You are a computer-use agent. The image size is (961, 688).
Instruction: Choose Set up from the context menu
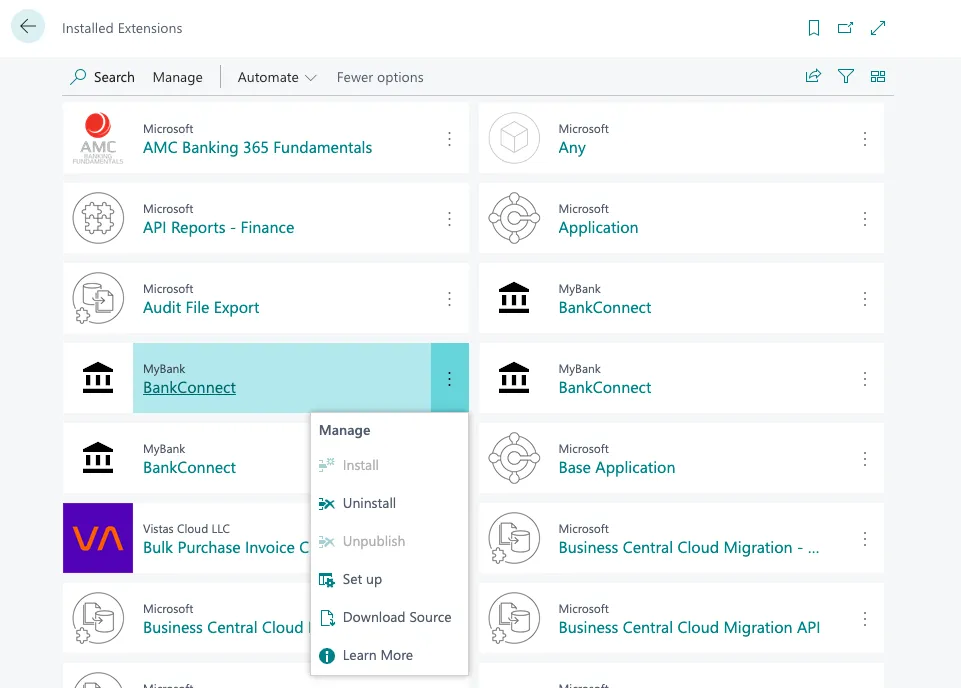(x=389, y=580)
